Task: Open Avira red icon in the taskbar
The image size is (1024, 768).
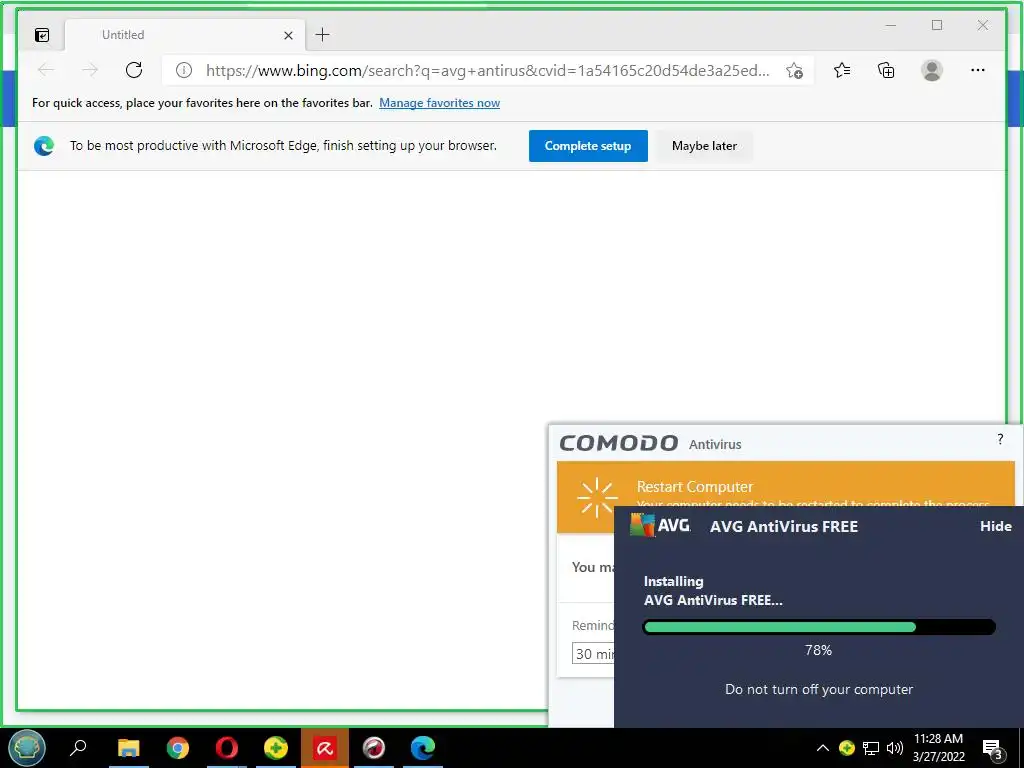Action: (x=325, y=748)
